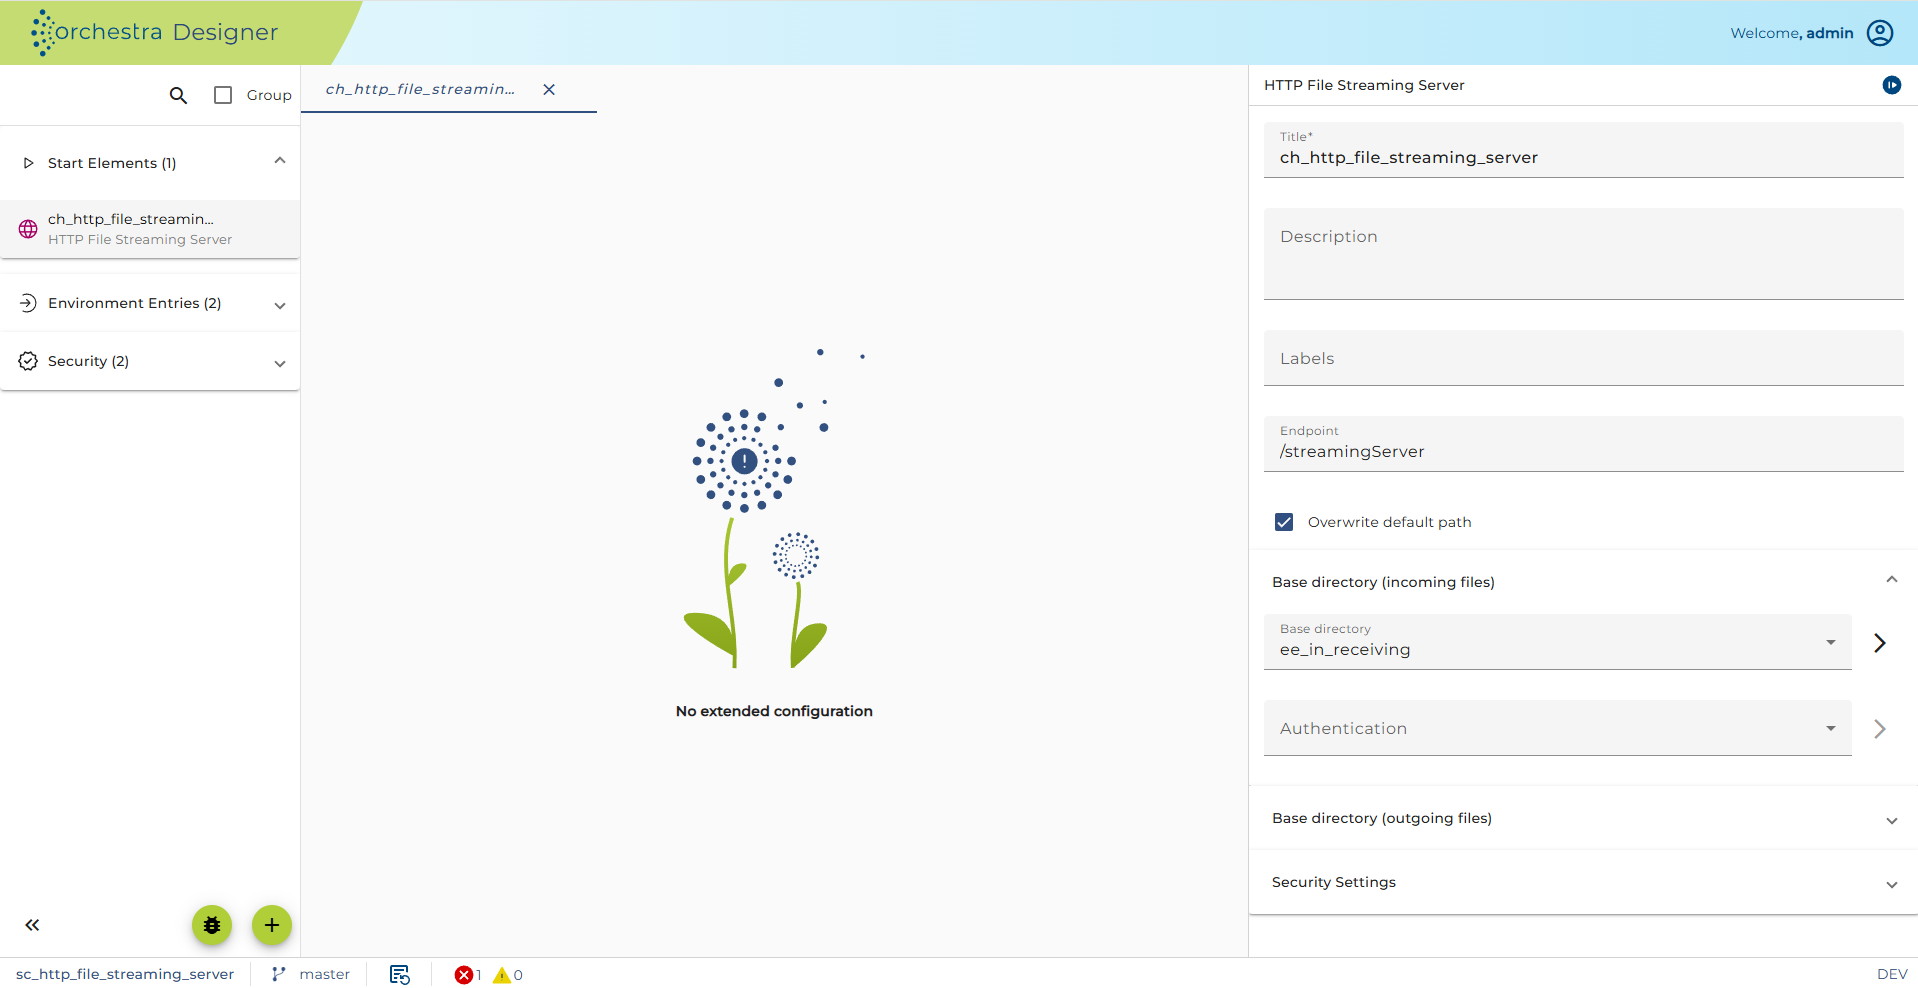
Task: Click the blue play icon in the properties header
Action: (x=1892, y=85)
